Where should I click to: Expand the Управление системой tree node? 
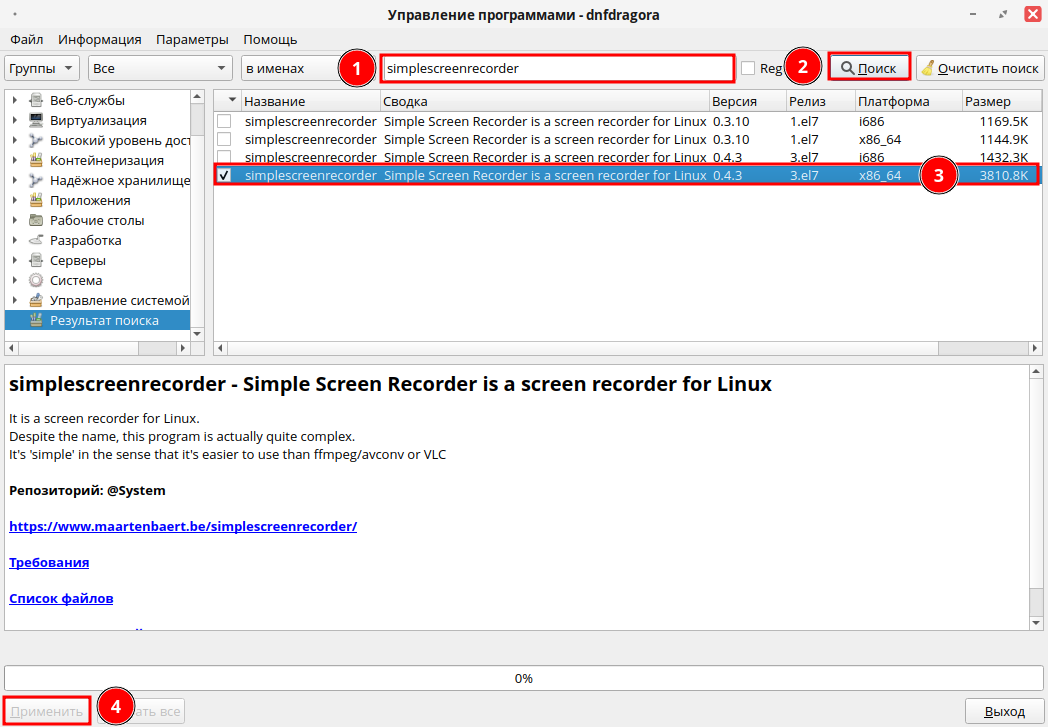[x=15, y=301]
